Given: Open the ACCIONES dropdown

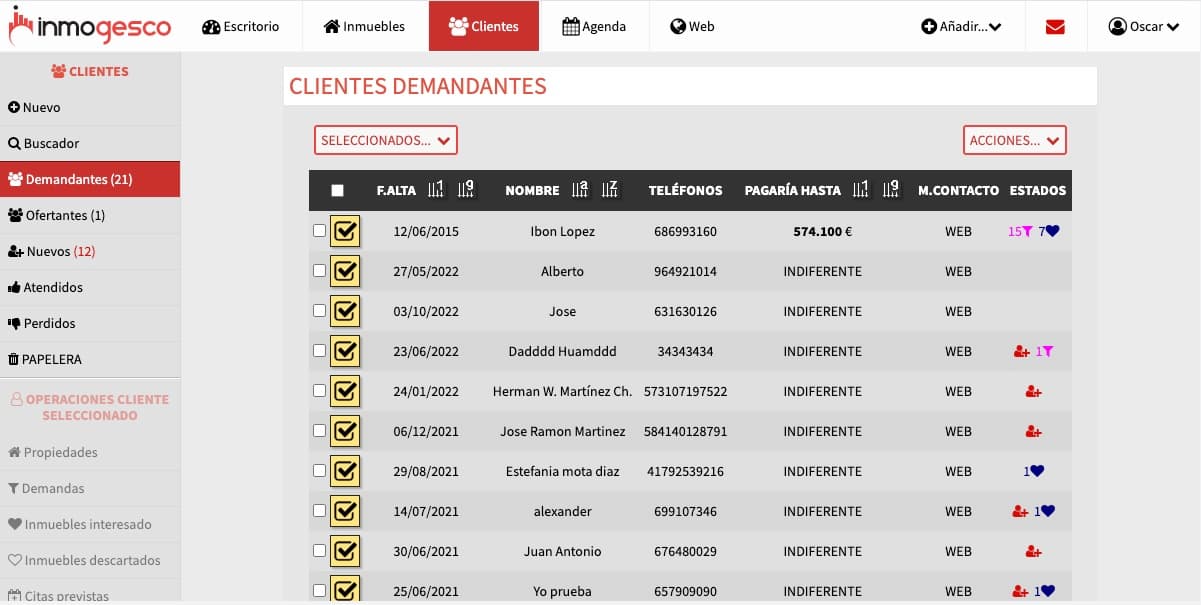Looking at the screenshot, I should coord(1014,140).
